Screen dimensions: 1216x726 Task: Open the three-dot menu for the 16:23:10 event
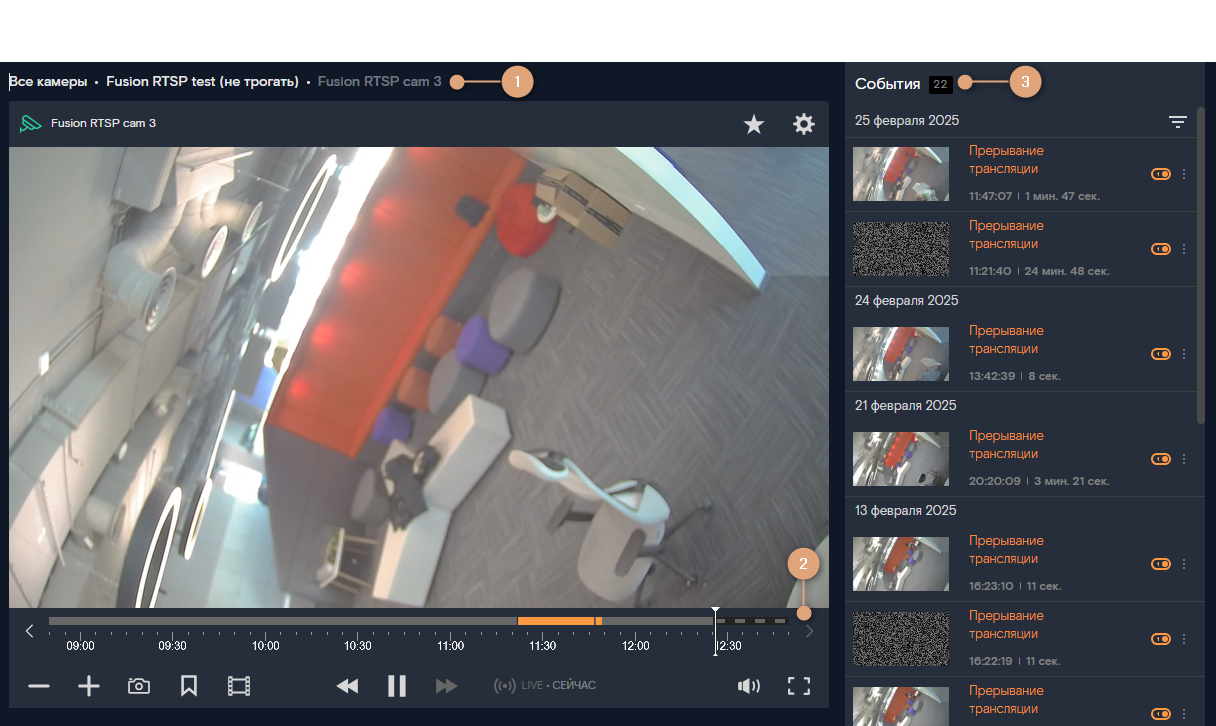[1184, 564]
